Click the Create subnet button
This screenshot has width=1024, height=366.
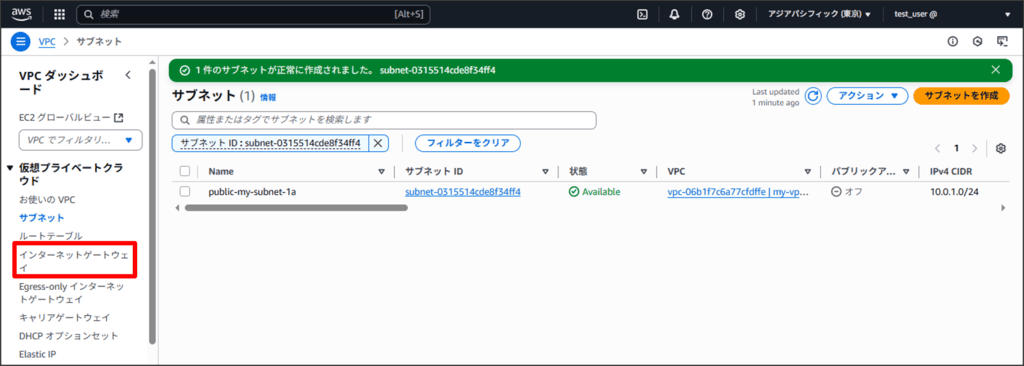point(962,96)
